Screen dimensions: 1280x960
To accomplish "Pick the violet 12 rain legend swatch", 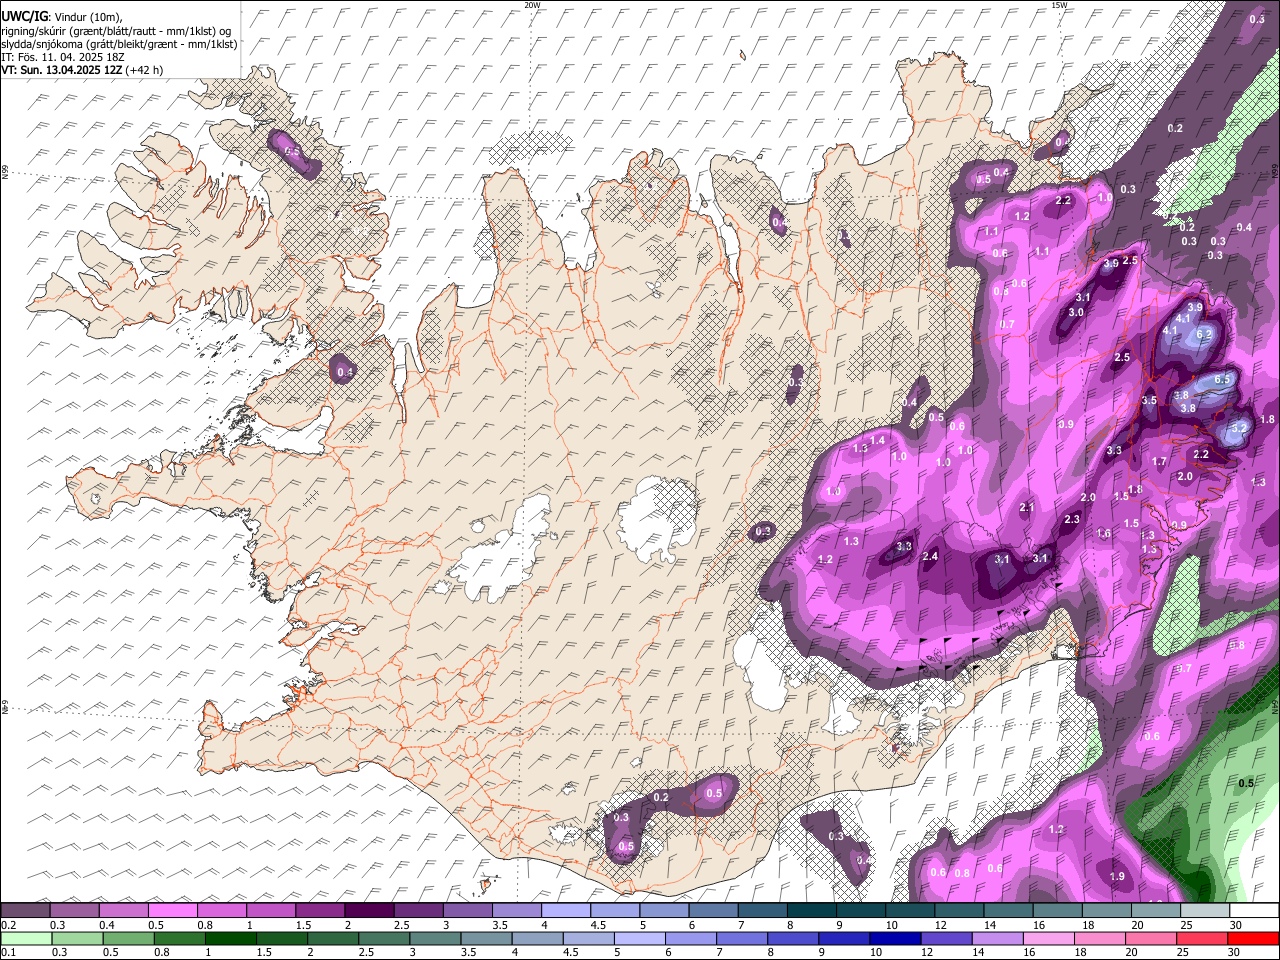I will pos(945,938).
